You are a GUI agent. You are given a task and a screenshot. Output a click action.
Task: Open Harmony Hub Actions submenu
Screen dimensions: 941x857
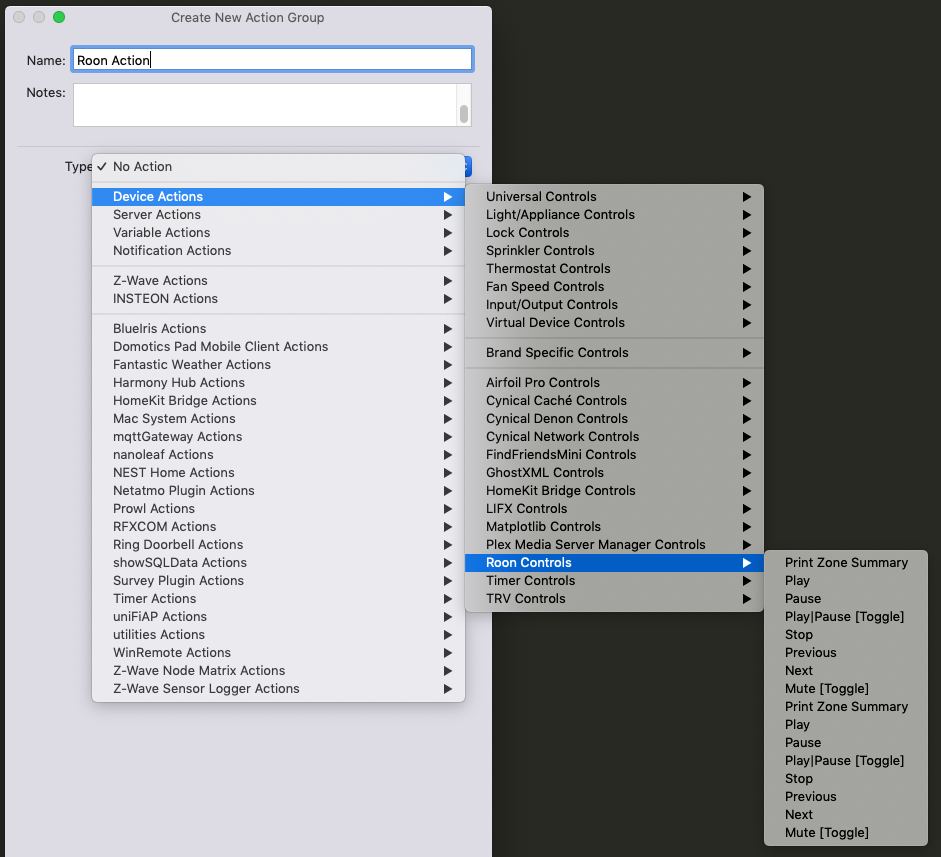point(278,383)
